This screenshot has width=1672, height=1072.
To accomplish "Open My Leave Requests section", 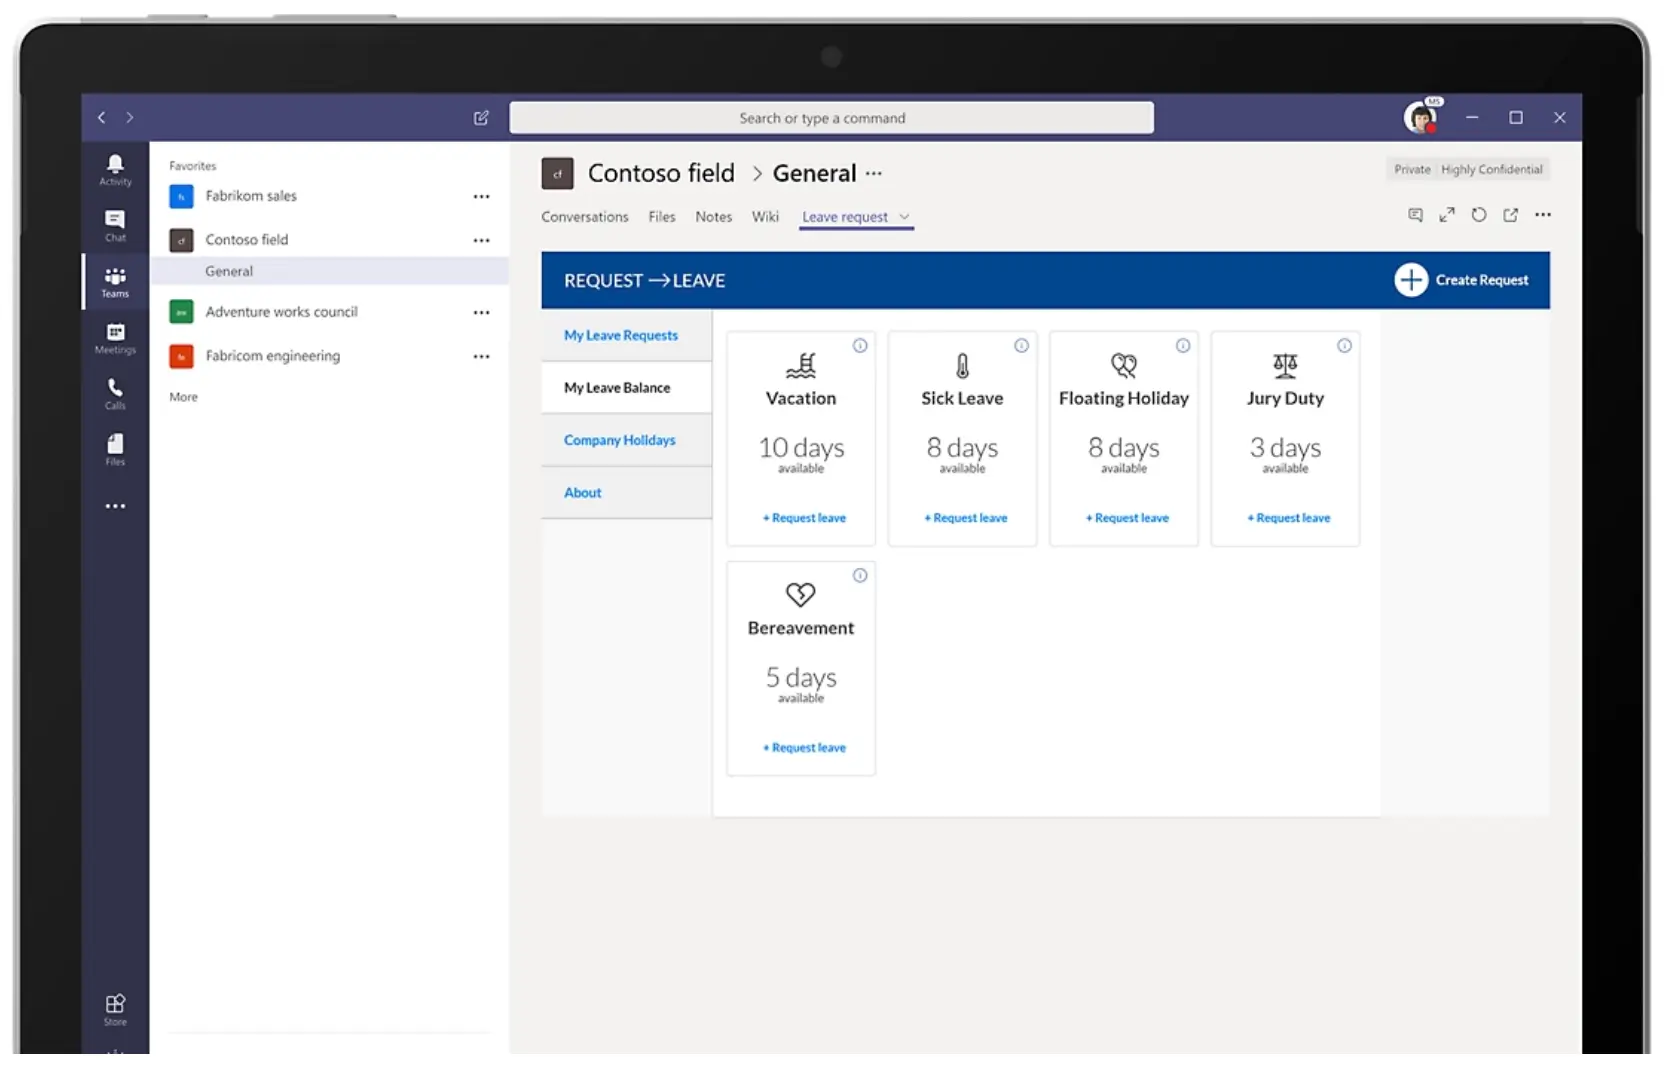I will [x=626, y=335].
